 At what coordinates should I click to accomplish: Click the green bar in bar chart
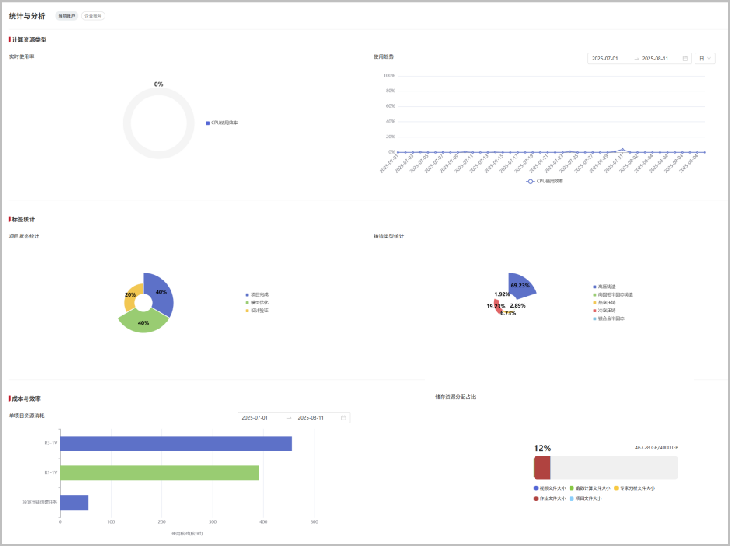pos(159,472)
